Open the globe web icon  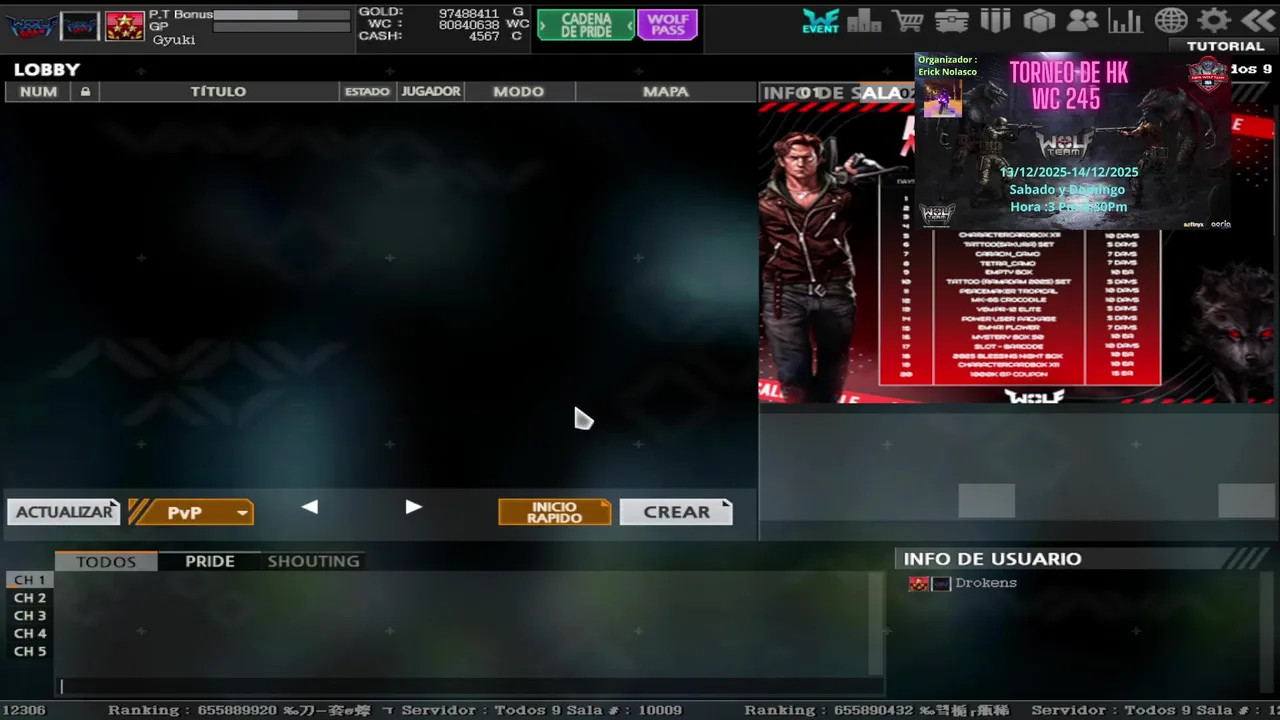point(1170,21)
